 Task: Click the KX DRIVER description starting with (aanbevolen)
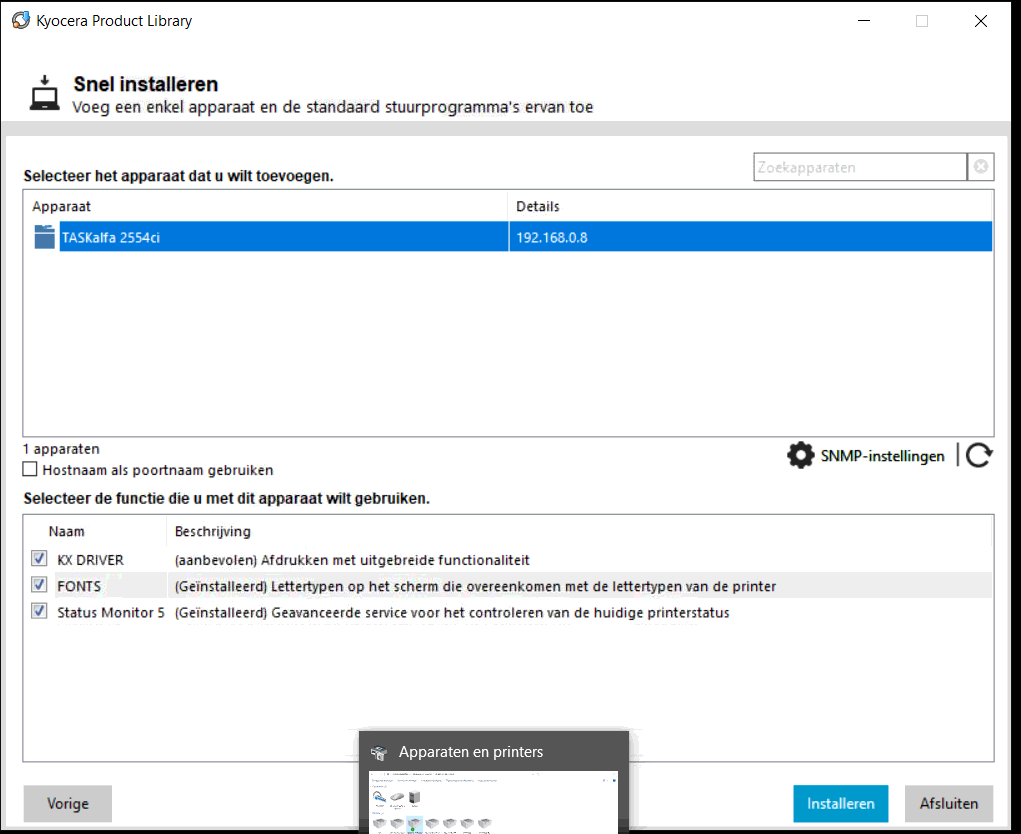(352, 560)
